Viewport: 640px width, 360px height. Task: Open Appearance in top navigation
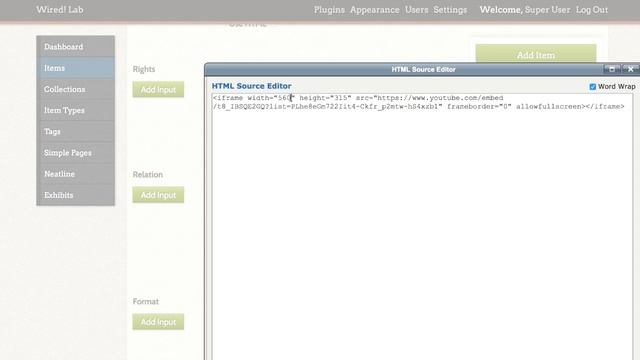tap(375, 10)
